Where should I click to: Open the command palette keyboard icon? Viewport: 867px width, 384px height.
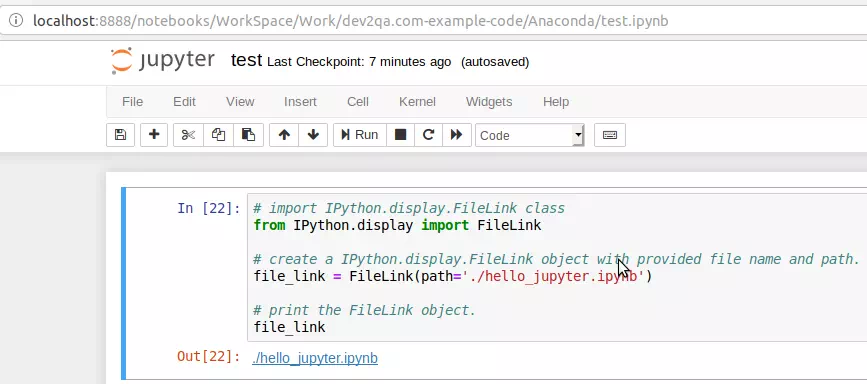(x=610, y=135)
